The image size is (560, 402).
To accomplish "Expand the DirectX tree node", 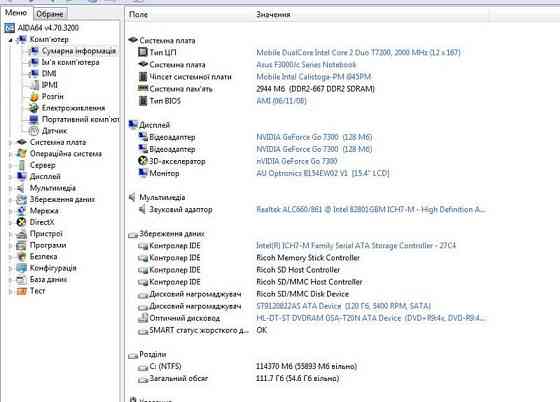I will tap(10, 222).
